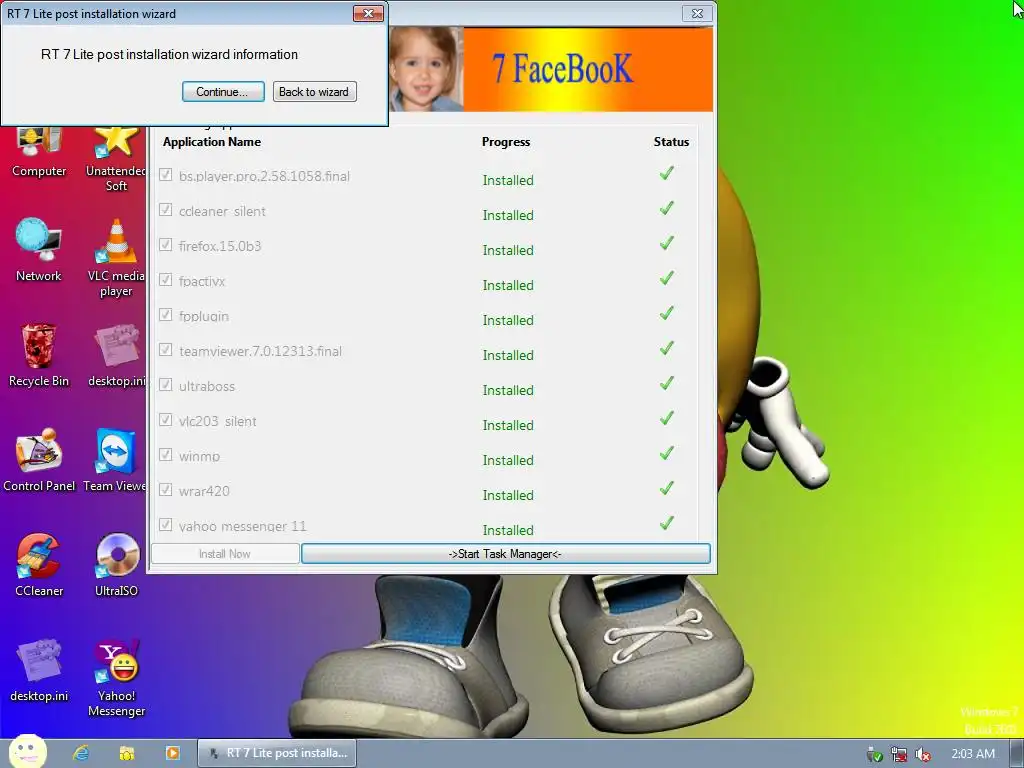Toggle the firefox.15.0b3 checkbox
Screen dimensions: 1024x768
[x=166, y=245]
